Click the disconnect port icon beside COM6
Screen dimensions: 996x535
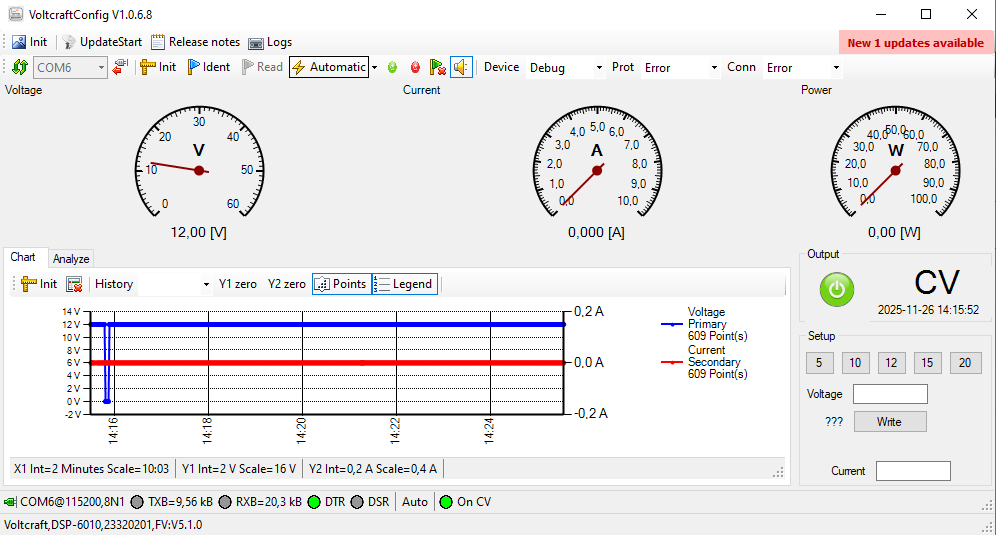(121, 67)
